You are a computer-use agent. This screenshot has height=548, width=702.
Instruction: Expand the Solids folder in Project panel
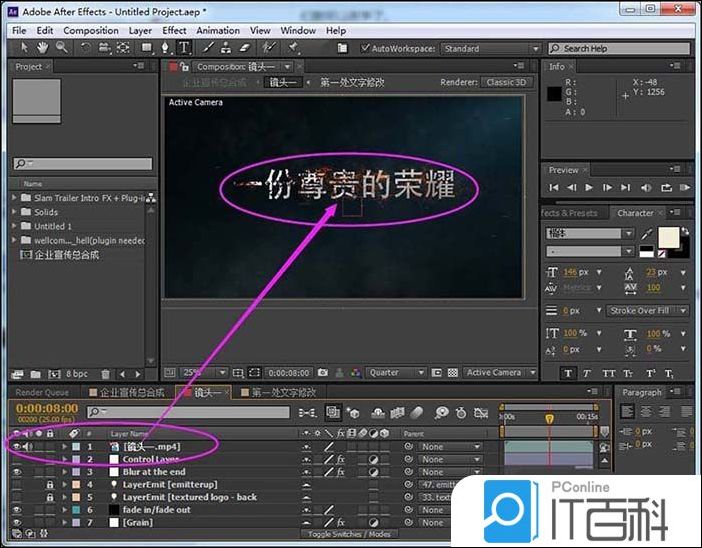[x=16, y=212]
